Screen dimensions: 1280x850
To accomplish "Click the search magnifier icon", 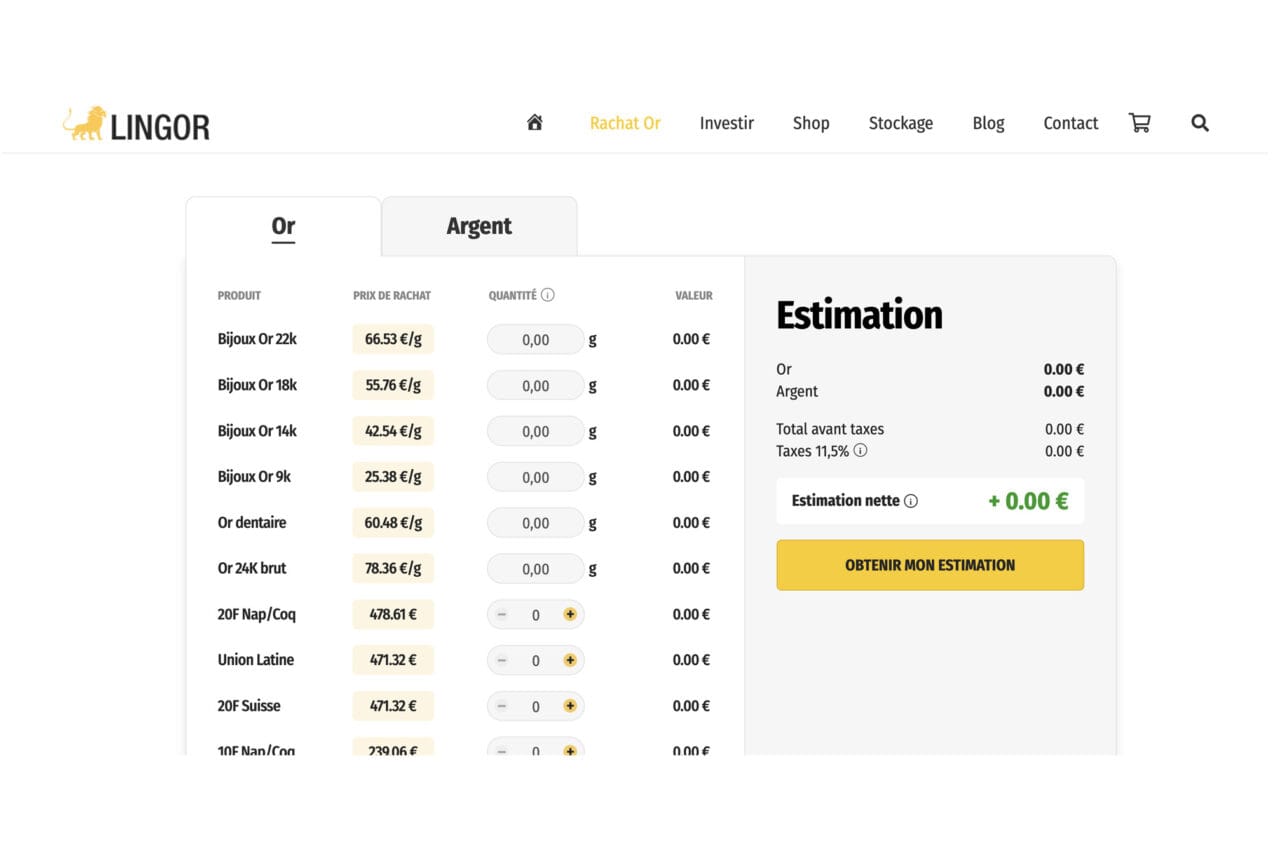I will point(1200,123).
